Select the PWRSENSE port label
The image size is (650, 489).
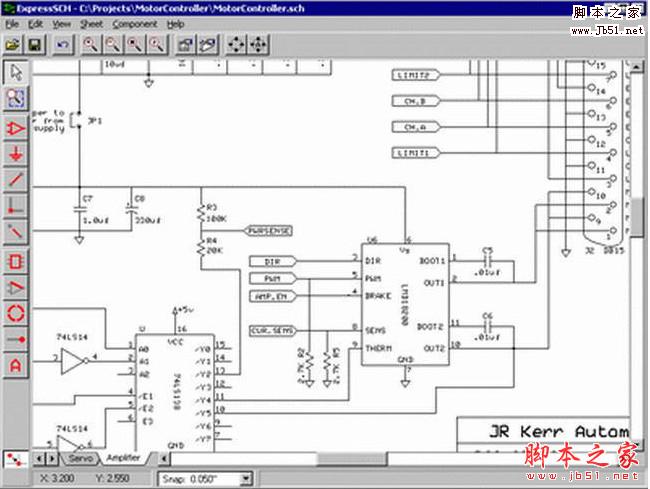(269, 231)
